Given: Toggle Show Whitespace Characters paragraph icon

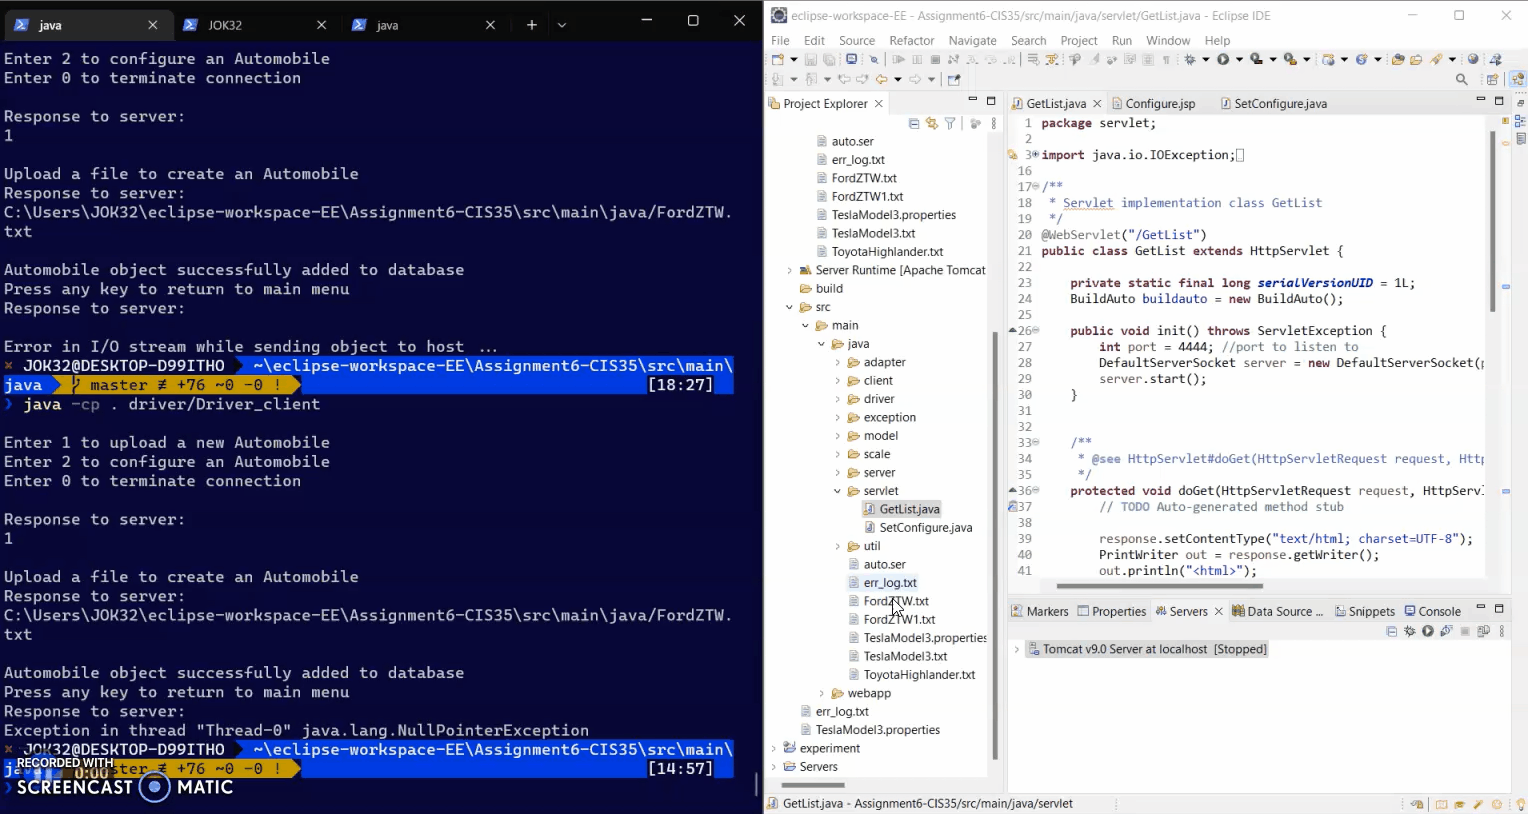Looking at the screenshot, I should click(1166, 59).
